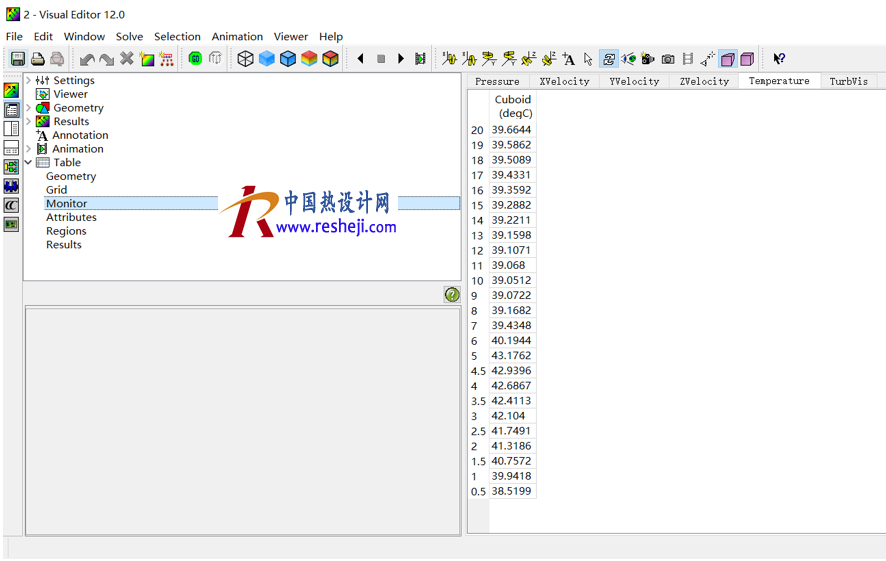Click the help question-mark cursor icon
The width and height of the screenshot is (886, 561).
click(x=779, y=59)
